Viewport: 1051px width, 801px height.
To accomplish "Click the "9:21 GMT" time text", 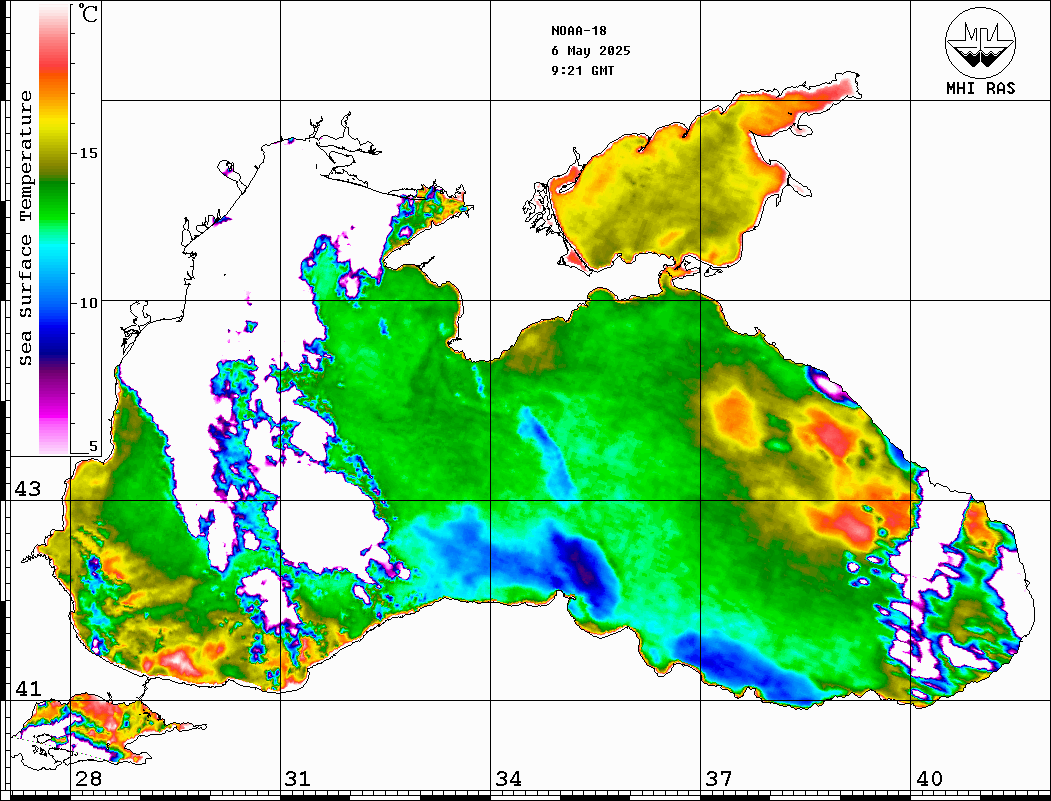I will point(582,71).
